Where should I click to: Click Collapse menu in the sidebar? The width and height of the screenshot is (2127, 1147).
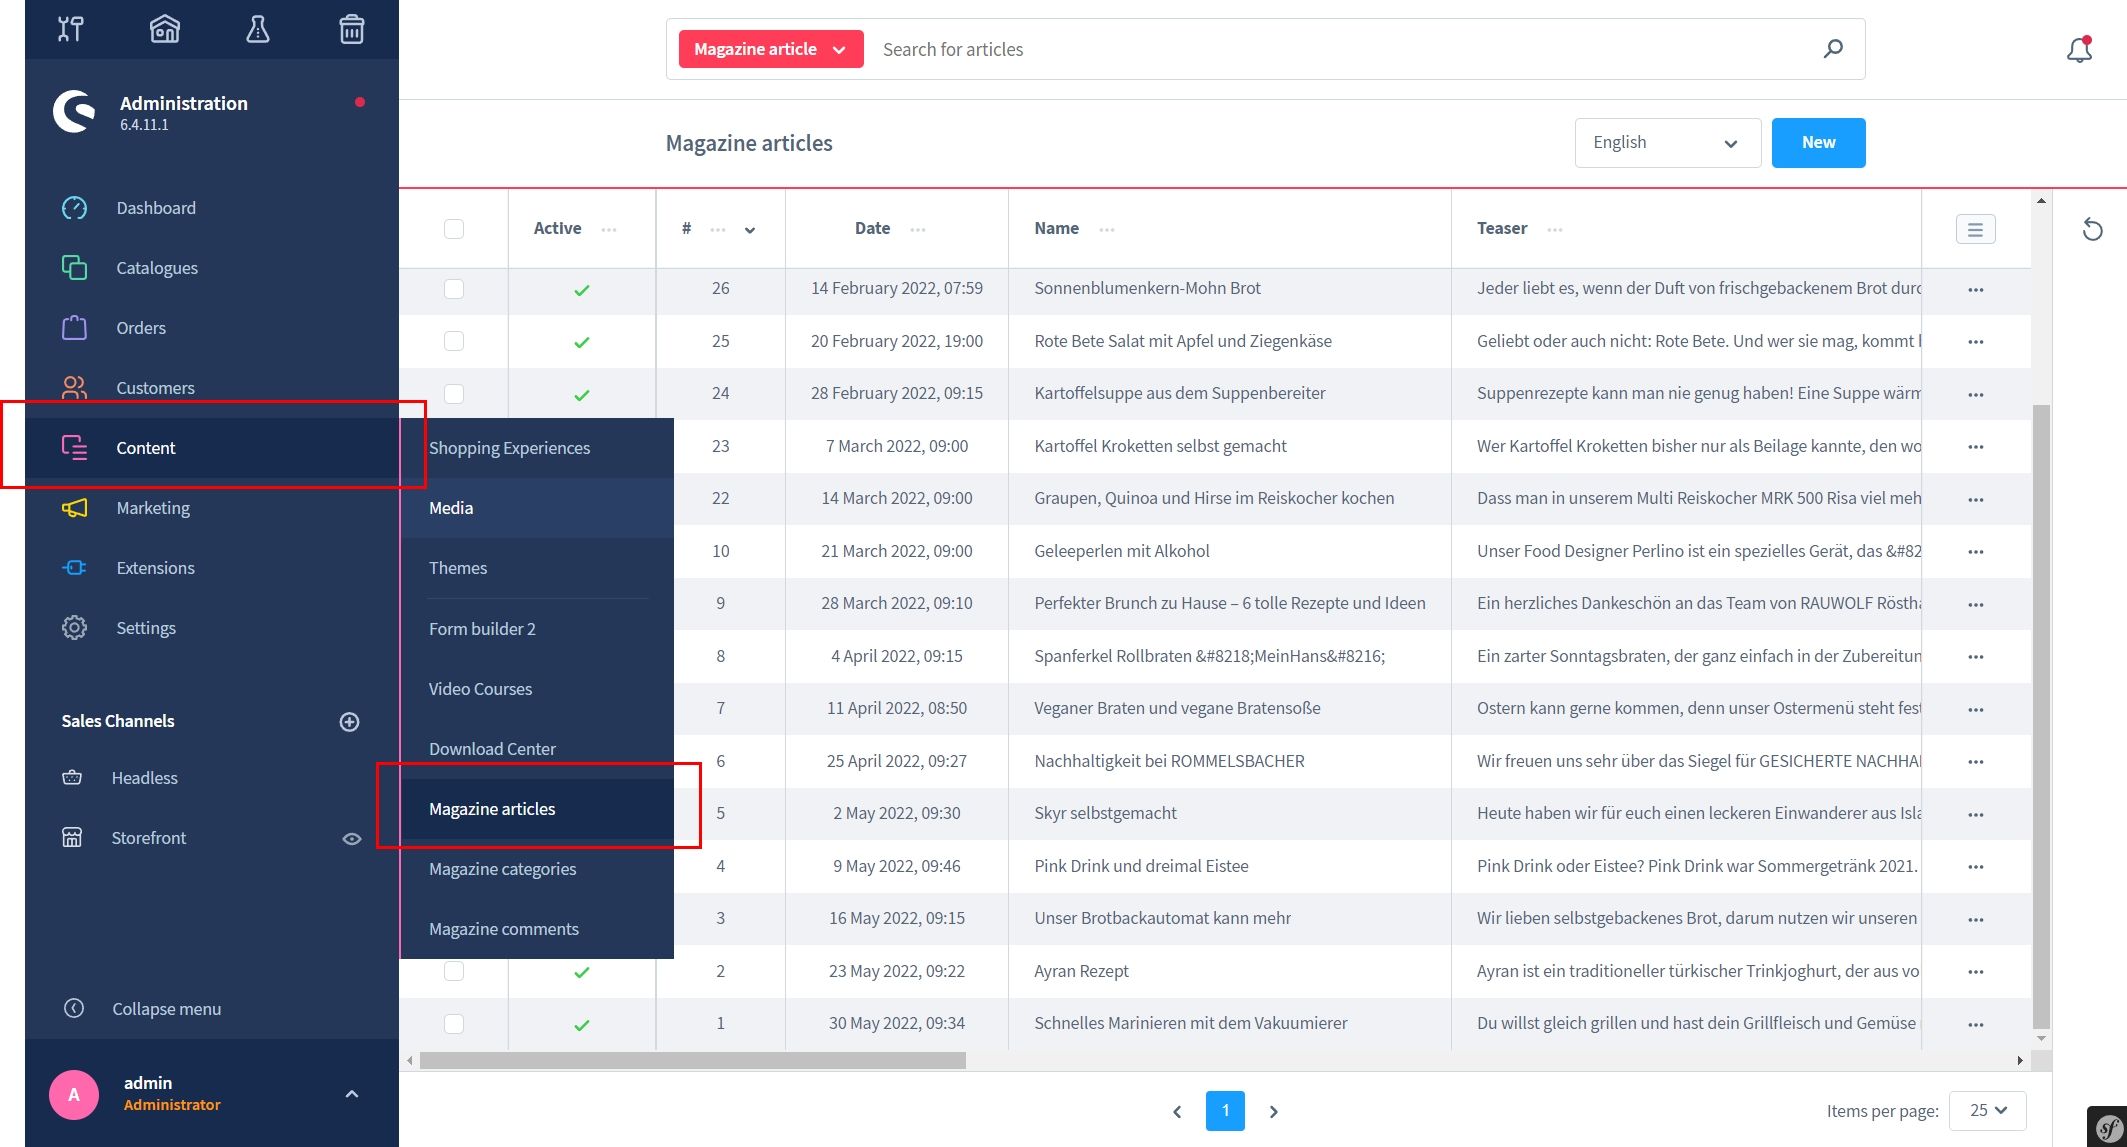click(x=166, y=1009)
